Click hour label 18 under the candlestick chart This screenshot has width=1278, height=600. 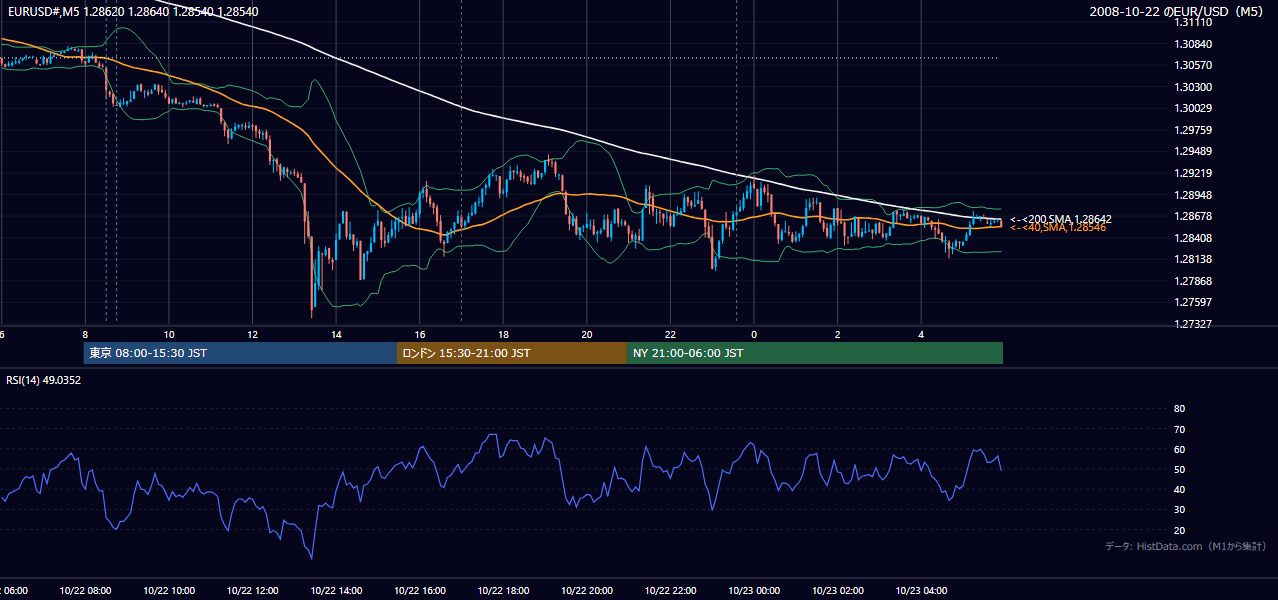(503, 334)
